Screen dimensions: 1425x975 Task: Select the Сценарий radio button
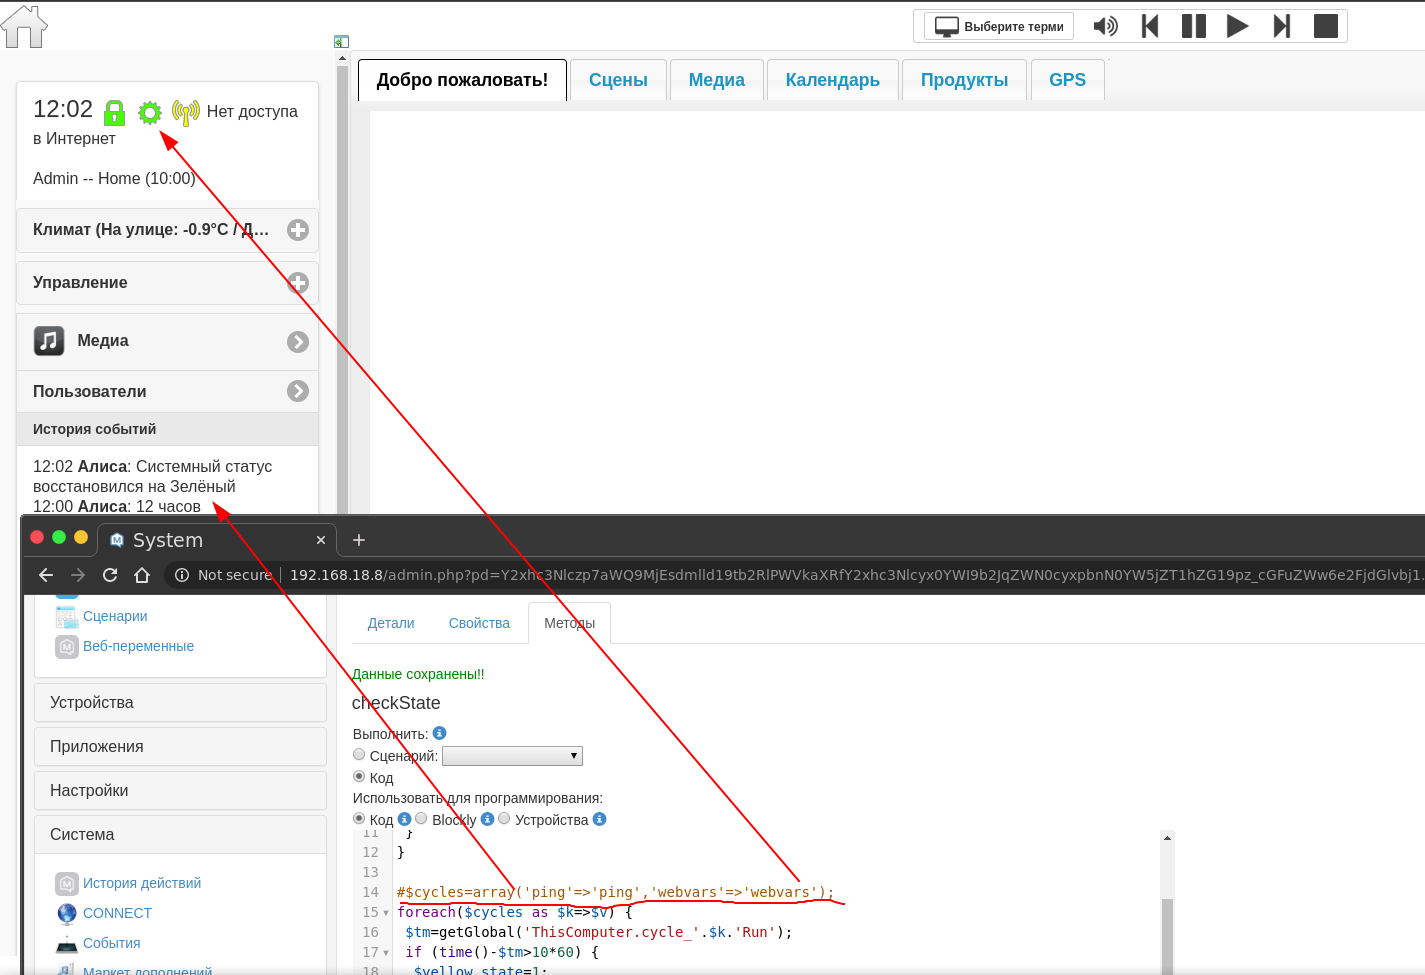pos(359,755)
